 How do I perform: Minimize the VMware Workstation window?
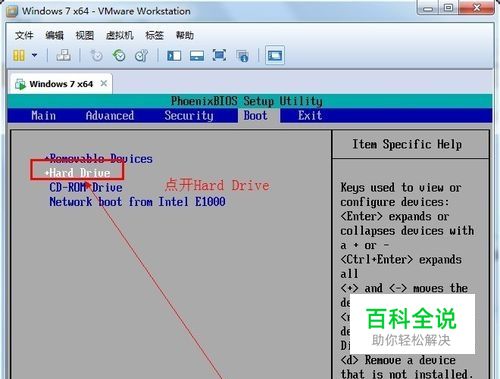(x=428, y=8)
